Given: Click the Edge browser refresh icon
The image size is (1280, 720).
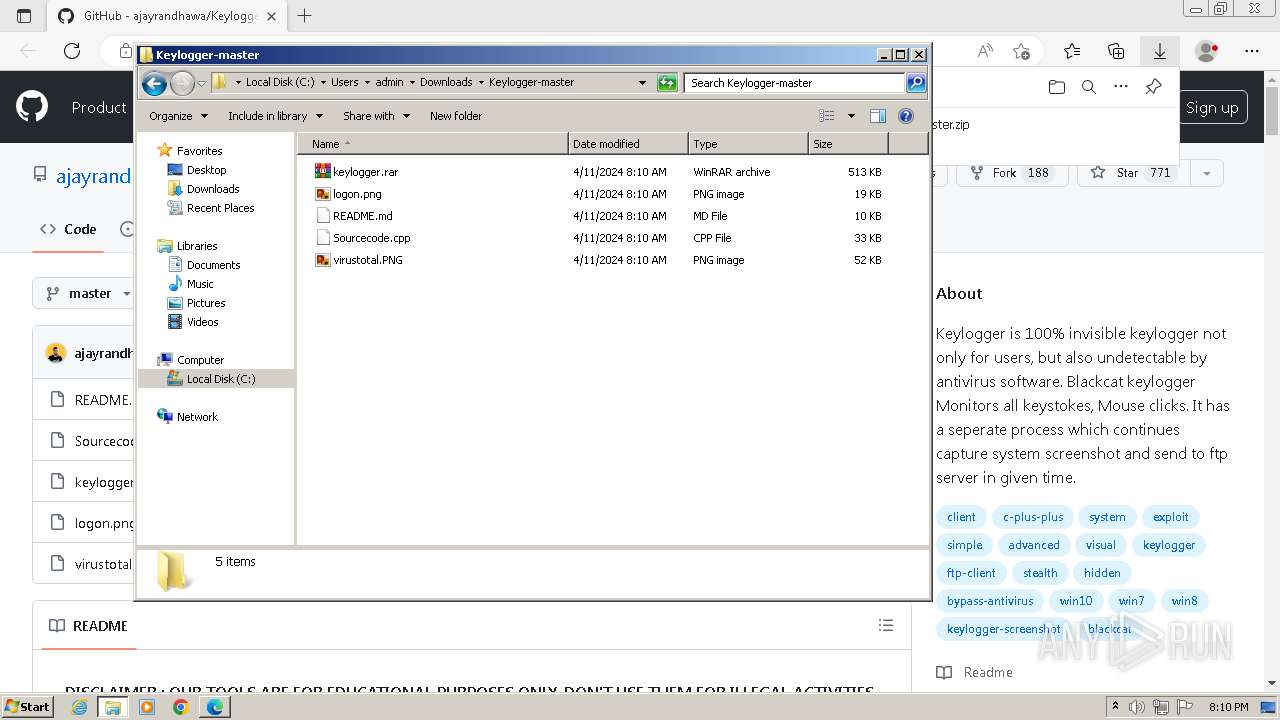Looking at the screenshot, I should 71,51.
